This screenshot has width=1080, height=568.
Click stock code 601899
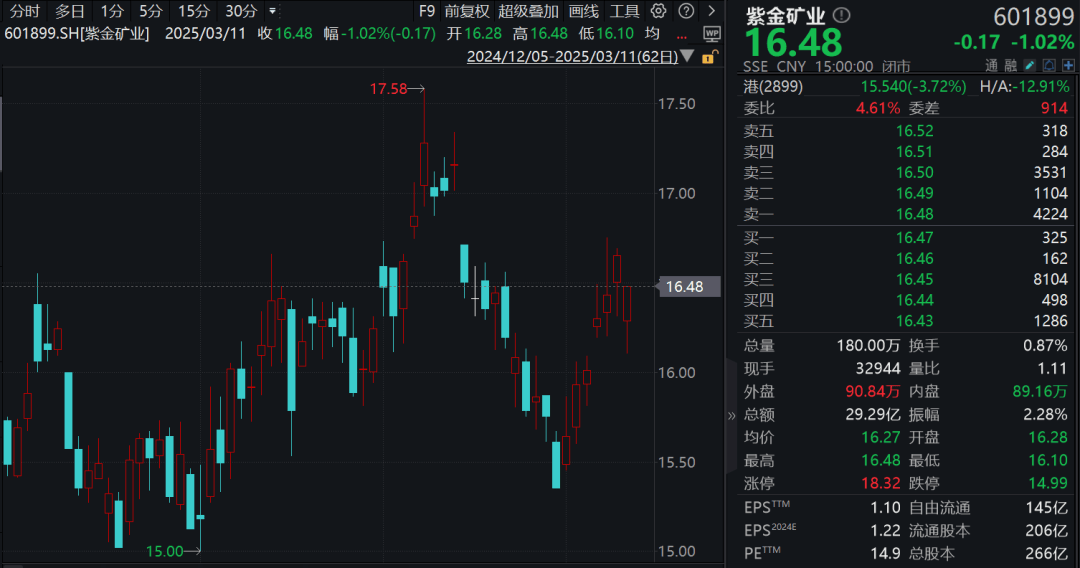click(x=1033, y=17)
